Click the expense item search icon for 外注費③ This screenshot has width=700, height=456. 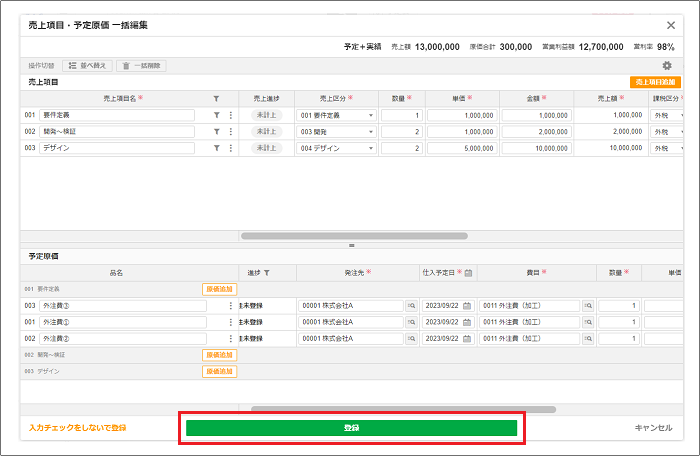point(588,305)
